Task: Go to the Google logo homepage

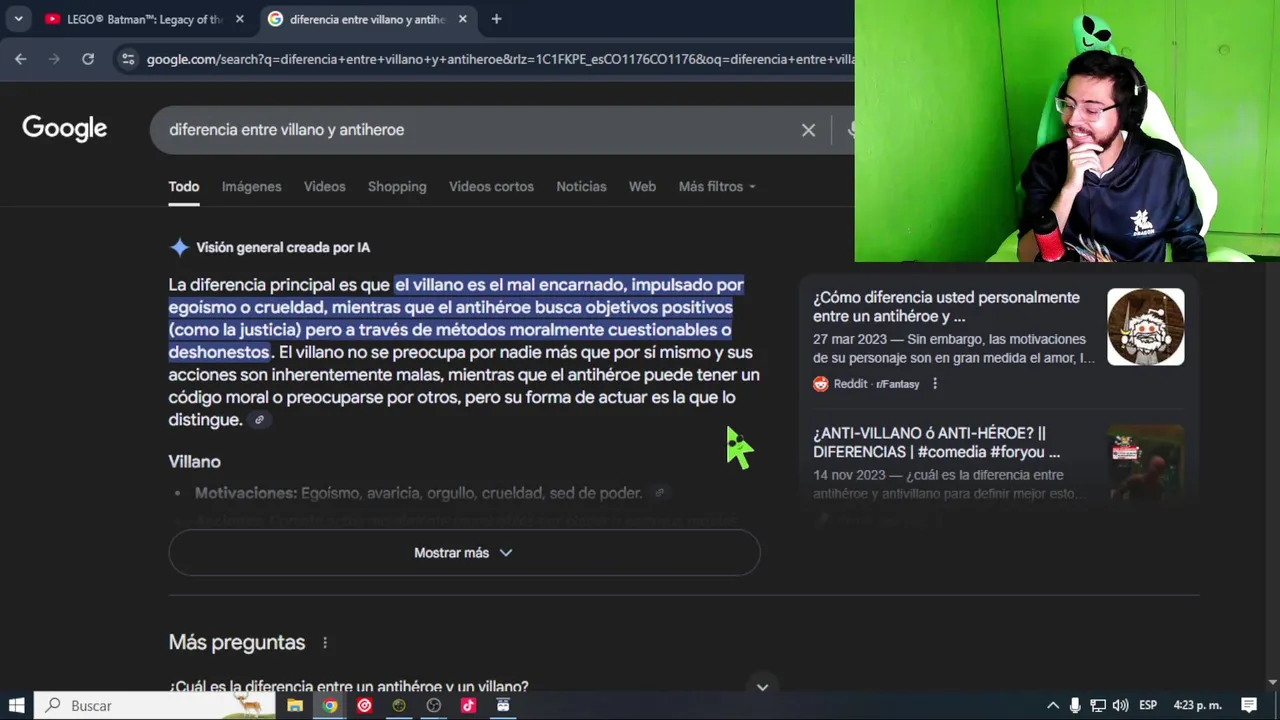Action: (x=64, y=128)
